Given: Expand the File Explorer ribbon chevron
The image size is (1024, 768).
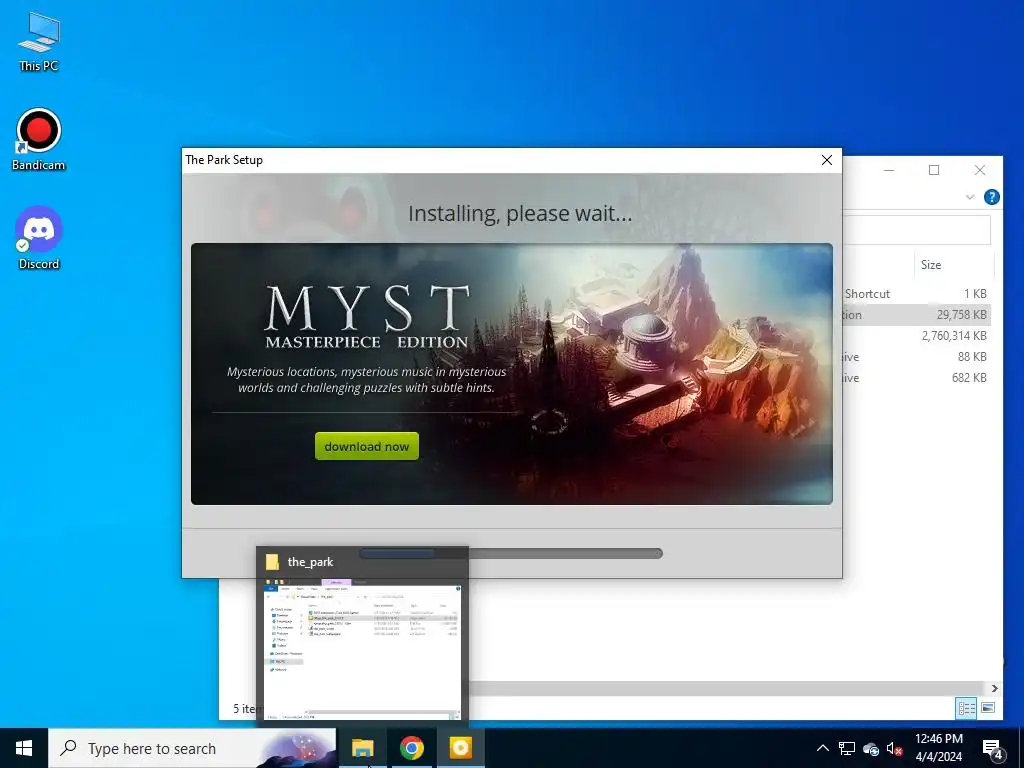Looking at the screenshot, I should 970,197.
